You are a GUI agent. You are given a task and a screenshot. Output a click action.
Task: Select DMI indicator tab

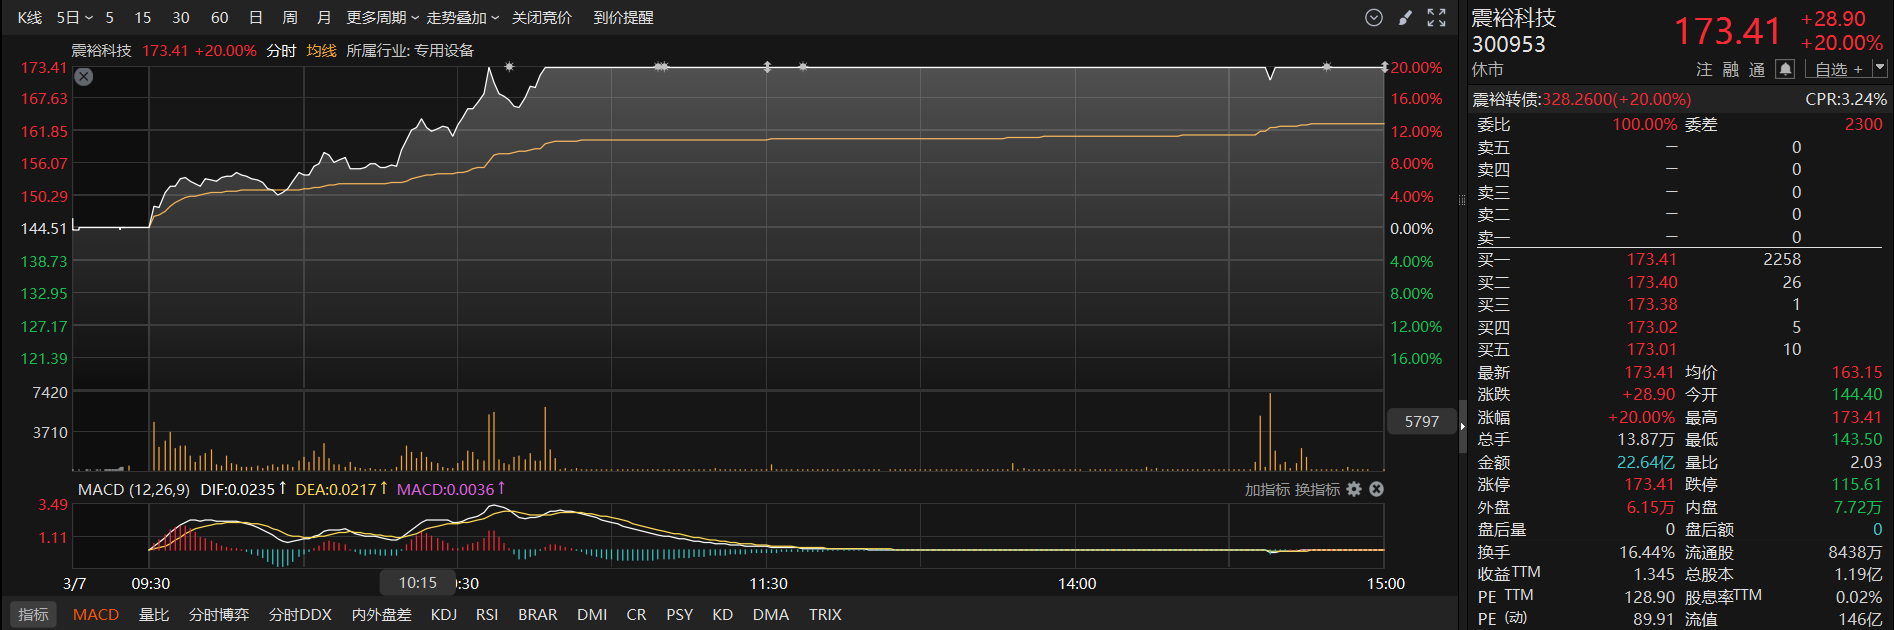592,615
